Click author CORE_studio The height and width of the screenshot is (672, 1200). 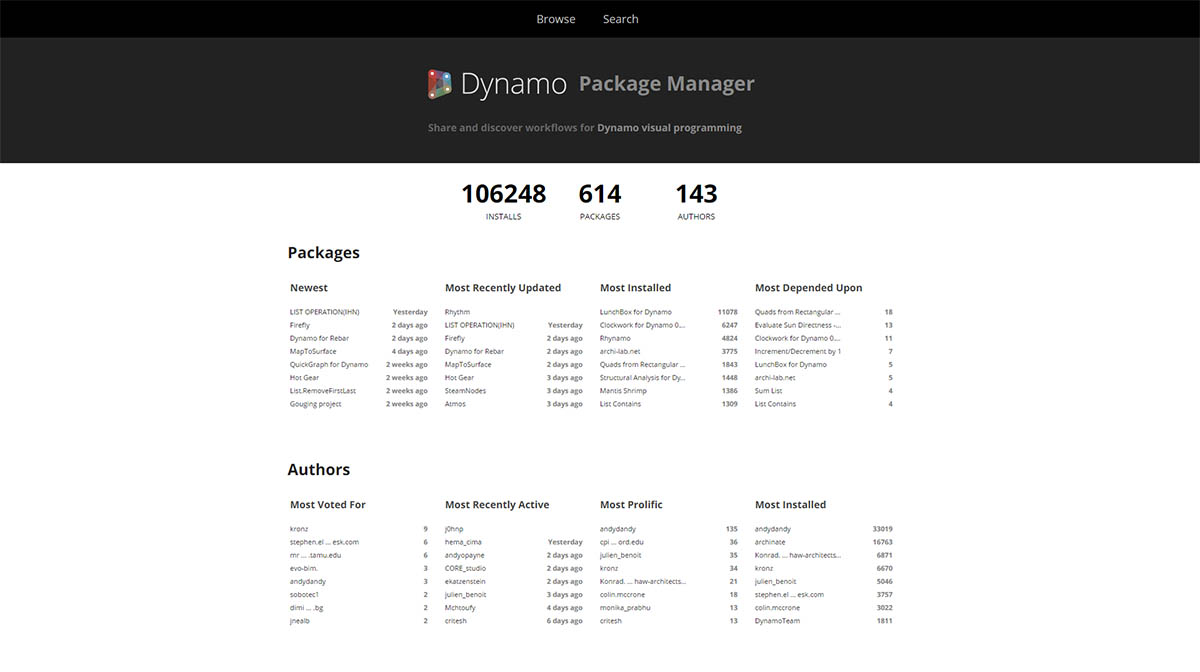pos(465,568)
